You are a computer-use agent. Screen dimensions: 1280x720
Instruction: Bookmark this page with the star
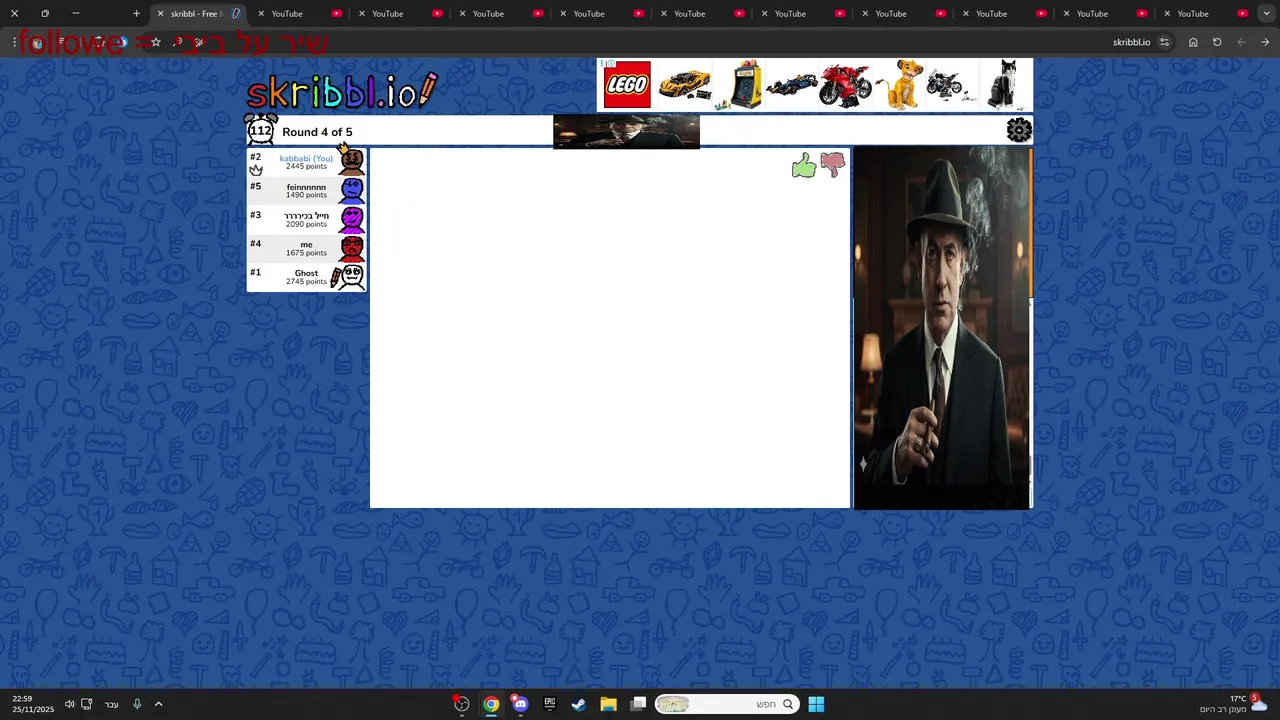(156, 42)
